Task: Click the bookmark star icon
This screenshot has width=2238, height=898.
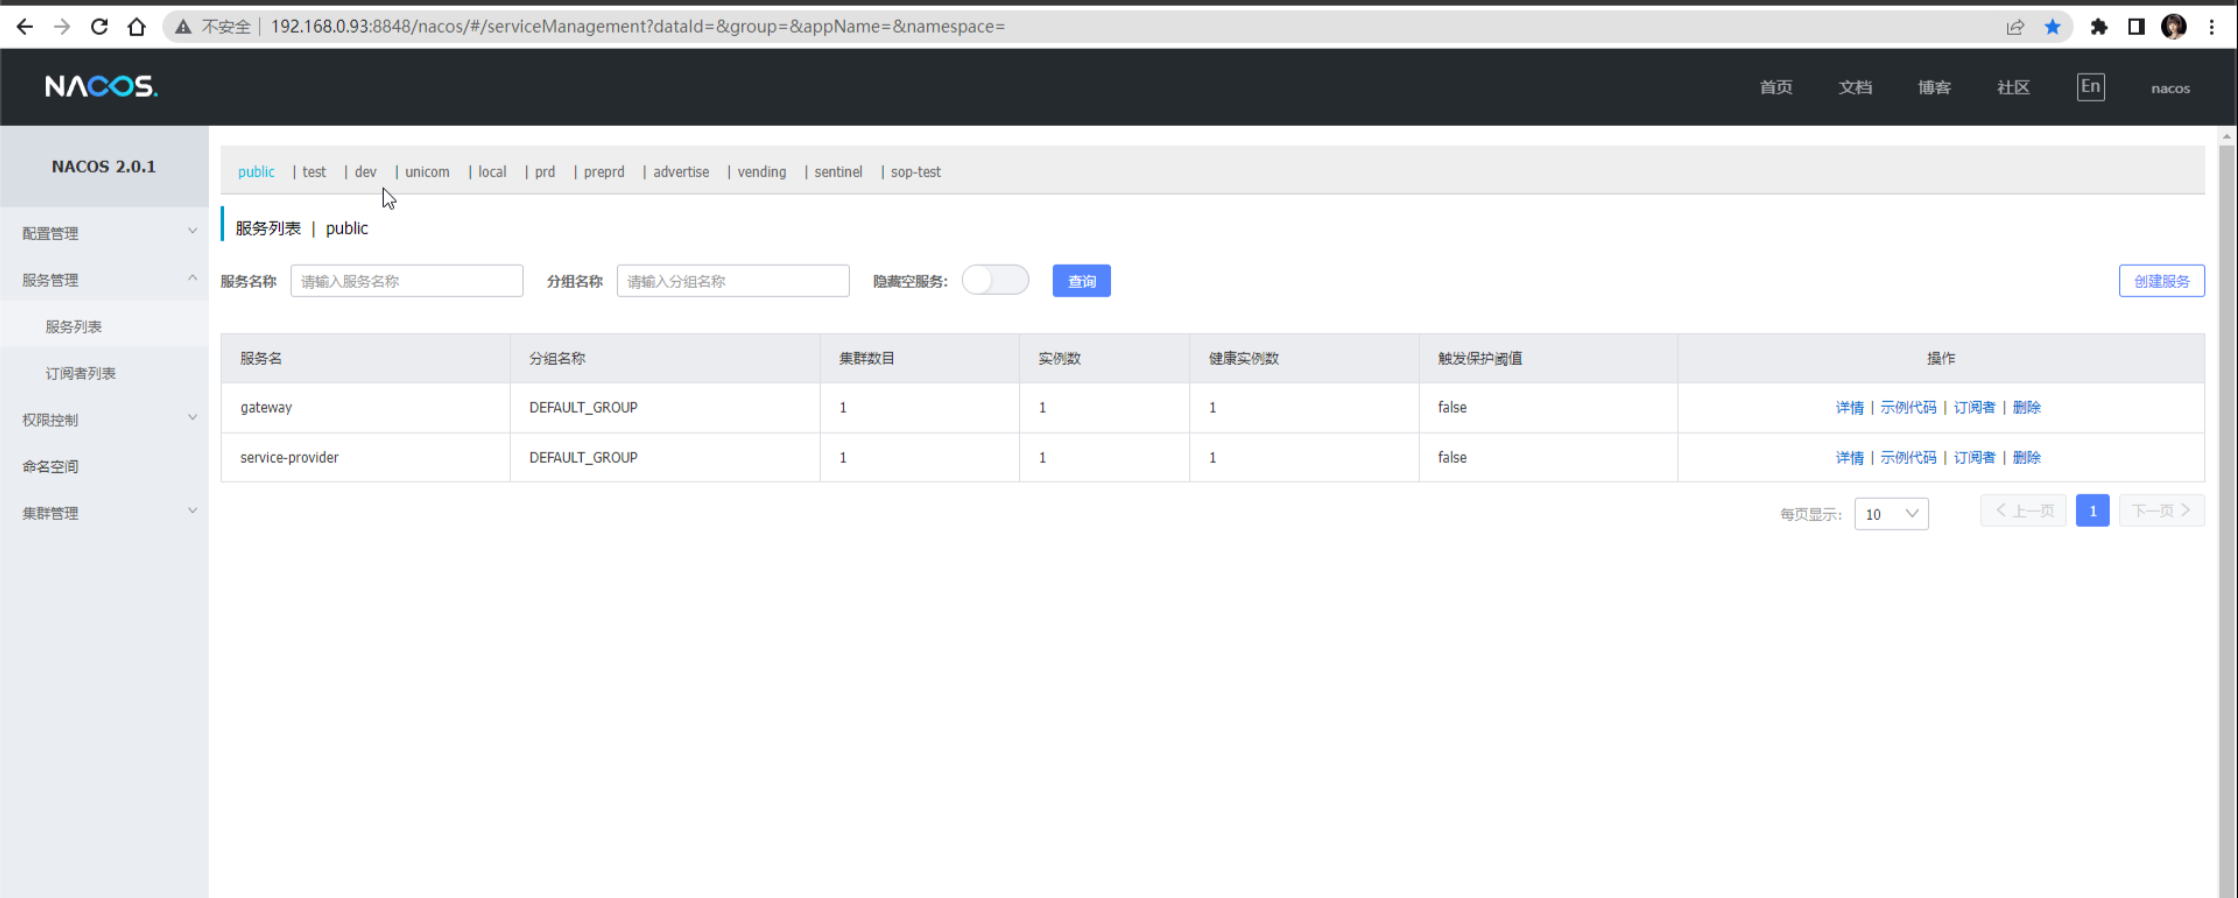Action: coord(2053,27)
